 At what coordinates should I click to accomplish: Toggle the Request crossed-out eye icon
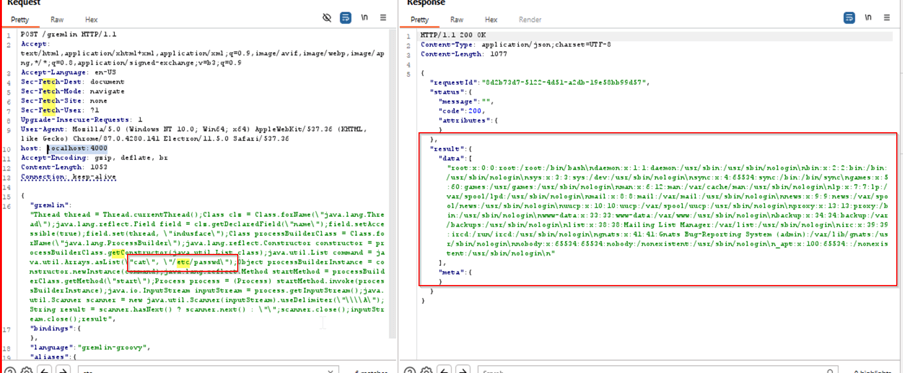(x=327, y=18)
